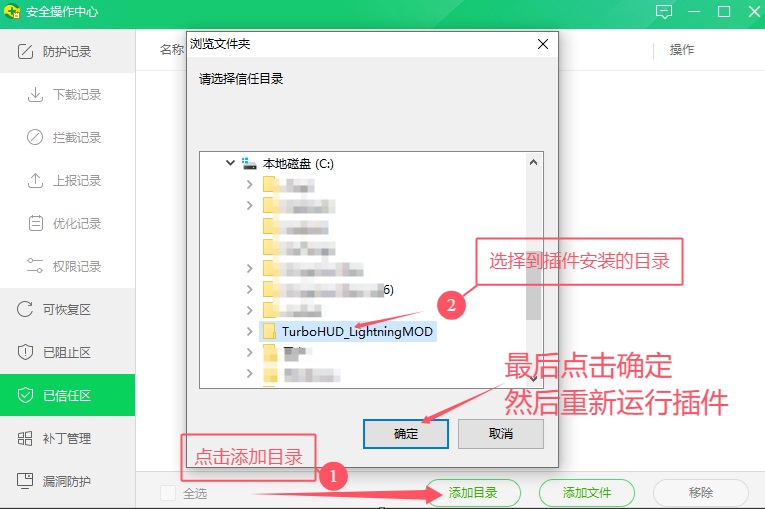Expand the first folder under 本地磁盘 (C:)

250,184
